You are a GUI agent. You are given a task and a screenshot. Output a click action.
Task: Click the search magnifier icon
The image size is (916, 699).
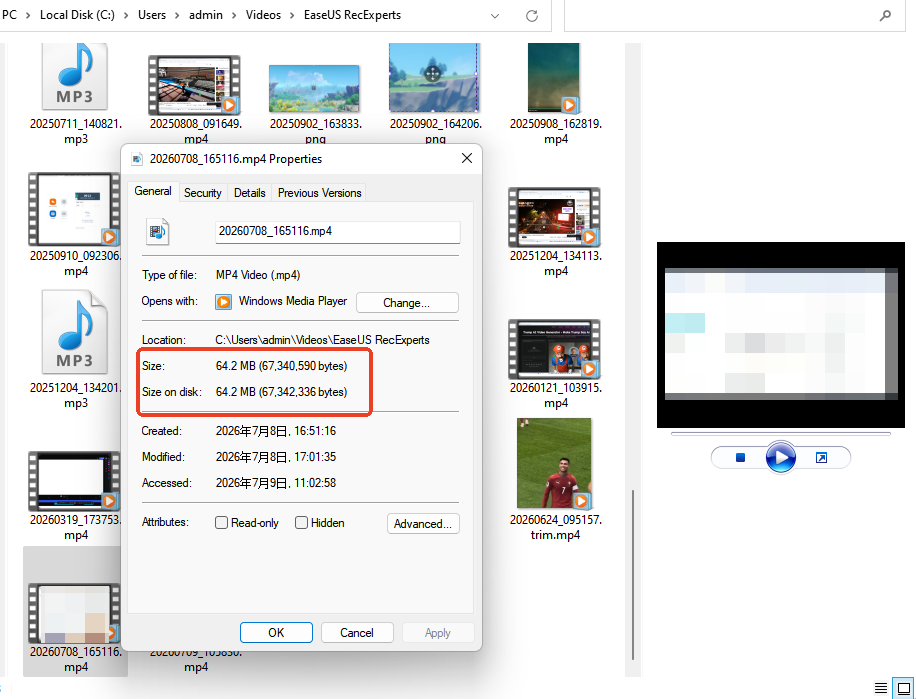click(885, 16)
